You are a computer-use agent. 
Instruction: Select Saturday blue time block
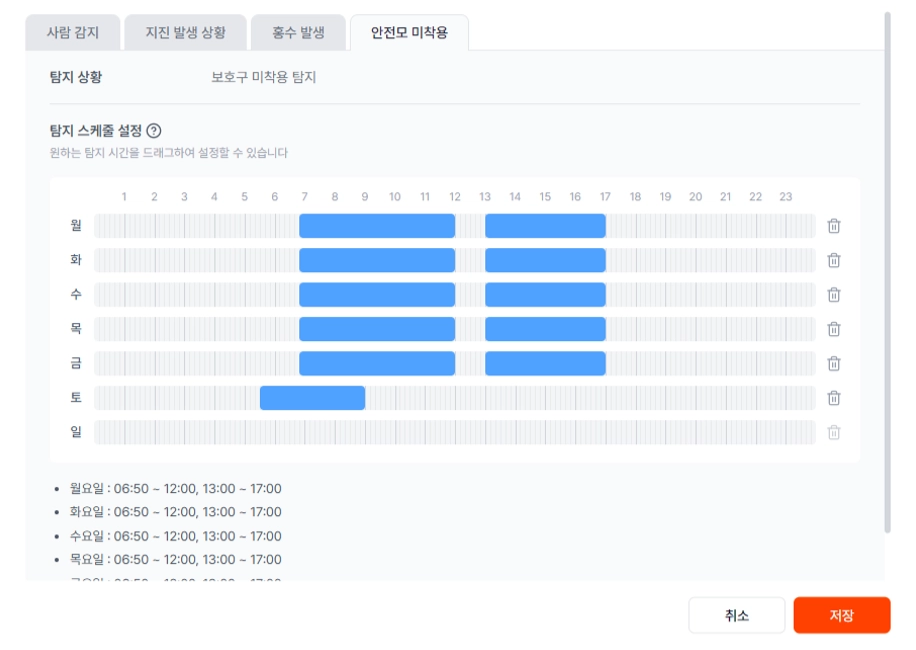tap(313, 398)
